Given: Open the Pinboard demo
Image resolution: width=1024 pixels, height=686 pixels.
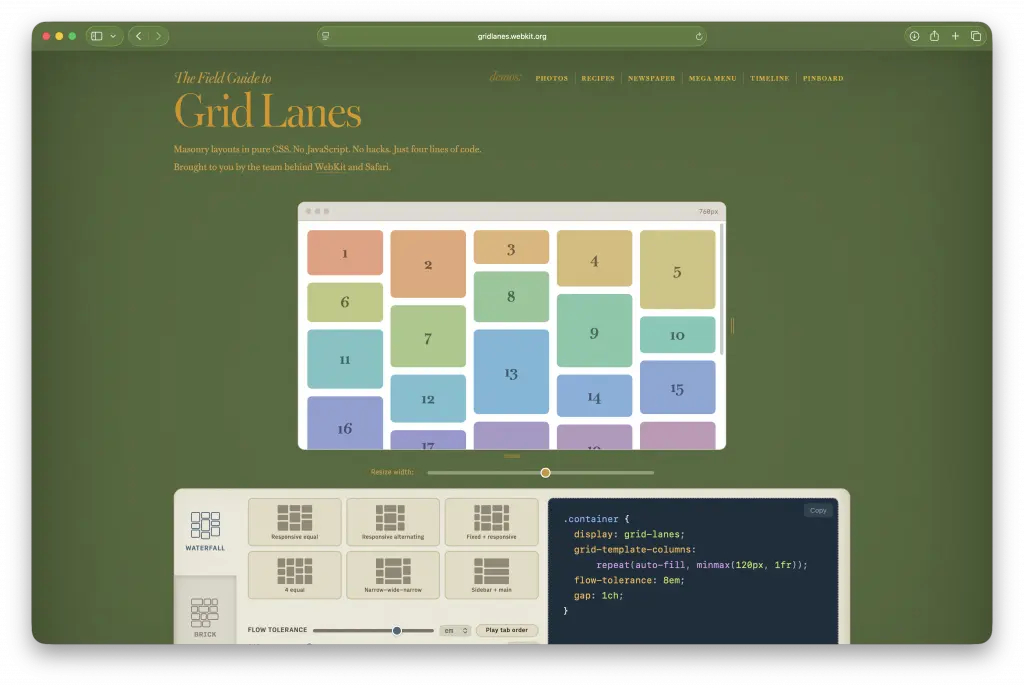Looking at the screenshot, I should (x=823, y=78).
